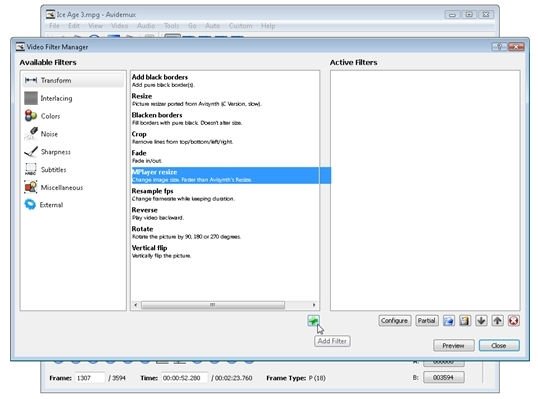Select the Resize filter
The image size is (538, 399).
[x=225, y=99]
